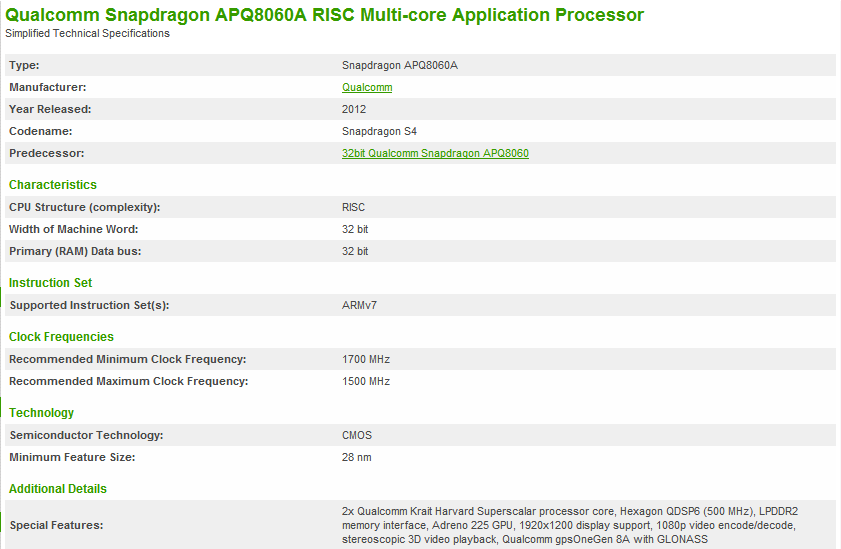Click the 'CPU Structure (complexity):' label
This screenshot has width=841, height=549.
point(85,207)
